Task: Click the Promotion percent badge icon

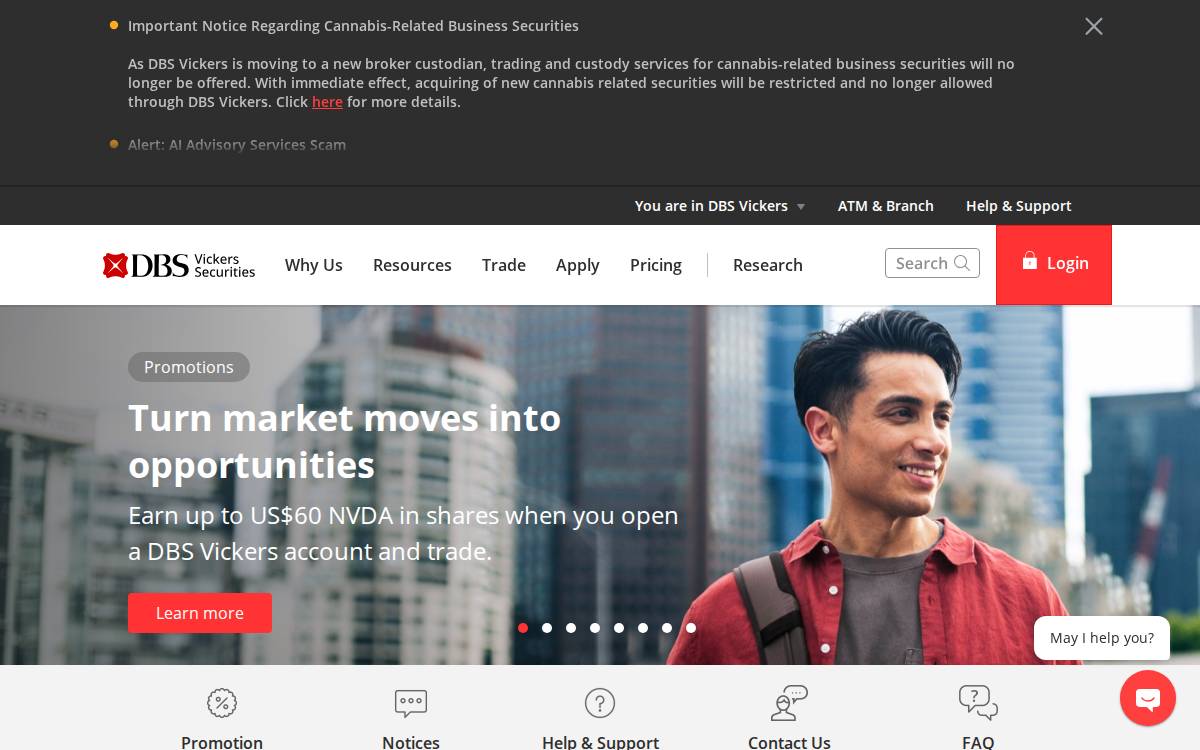Action: [x=222, y=703]
